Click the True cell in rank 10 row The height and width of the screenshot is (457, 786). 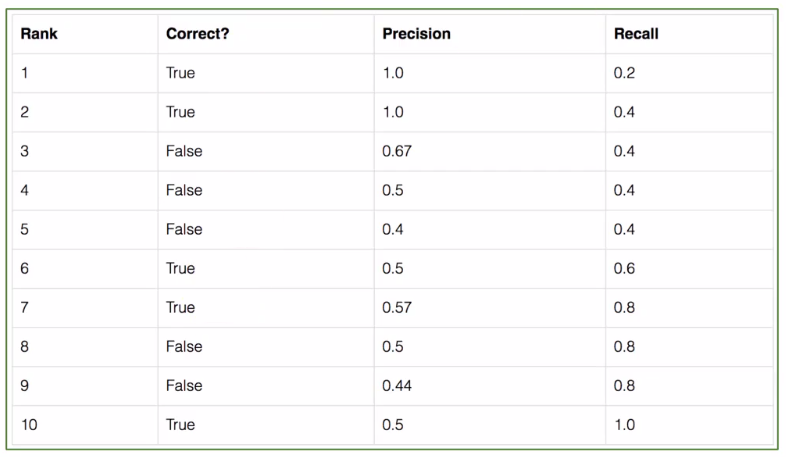181,424
